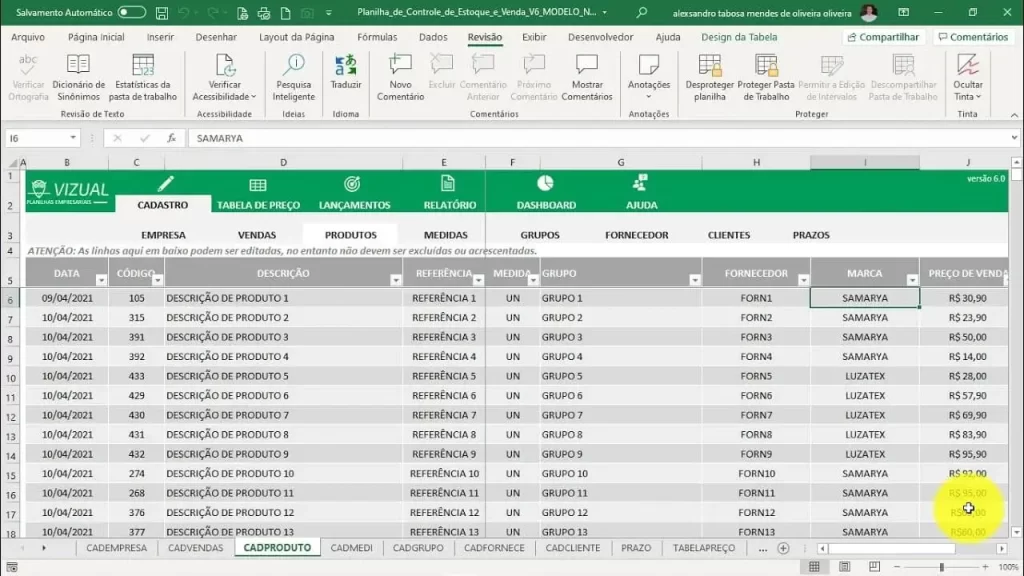Image resolution: width=1024 pixels, height=576 pixels.
Task: Click the zoom slider handle
Action: [941, 567]
